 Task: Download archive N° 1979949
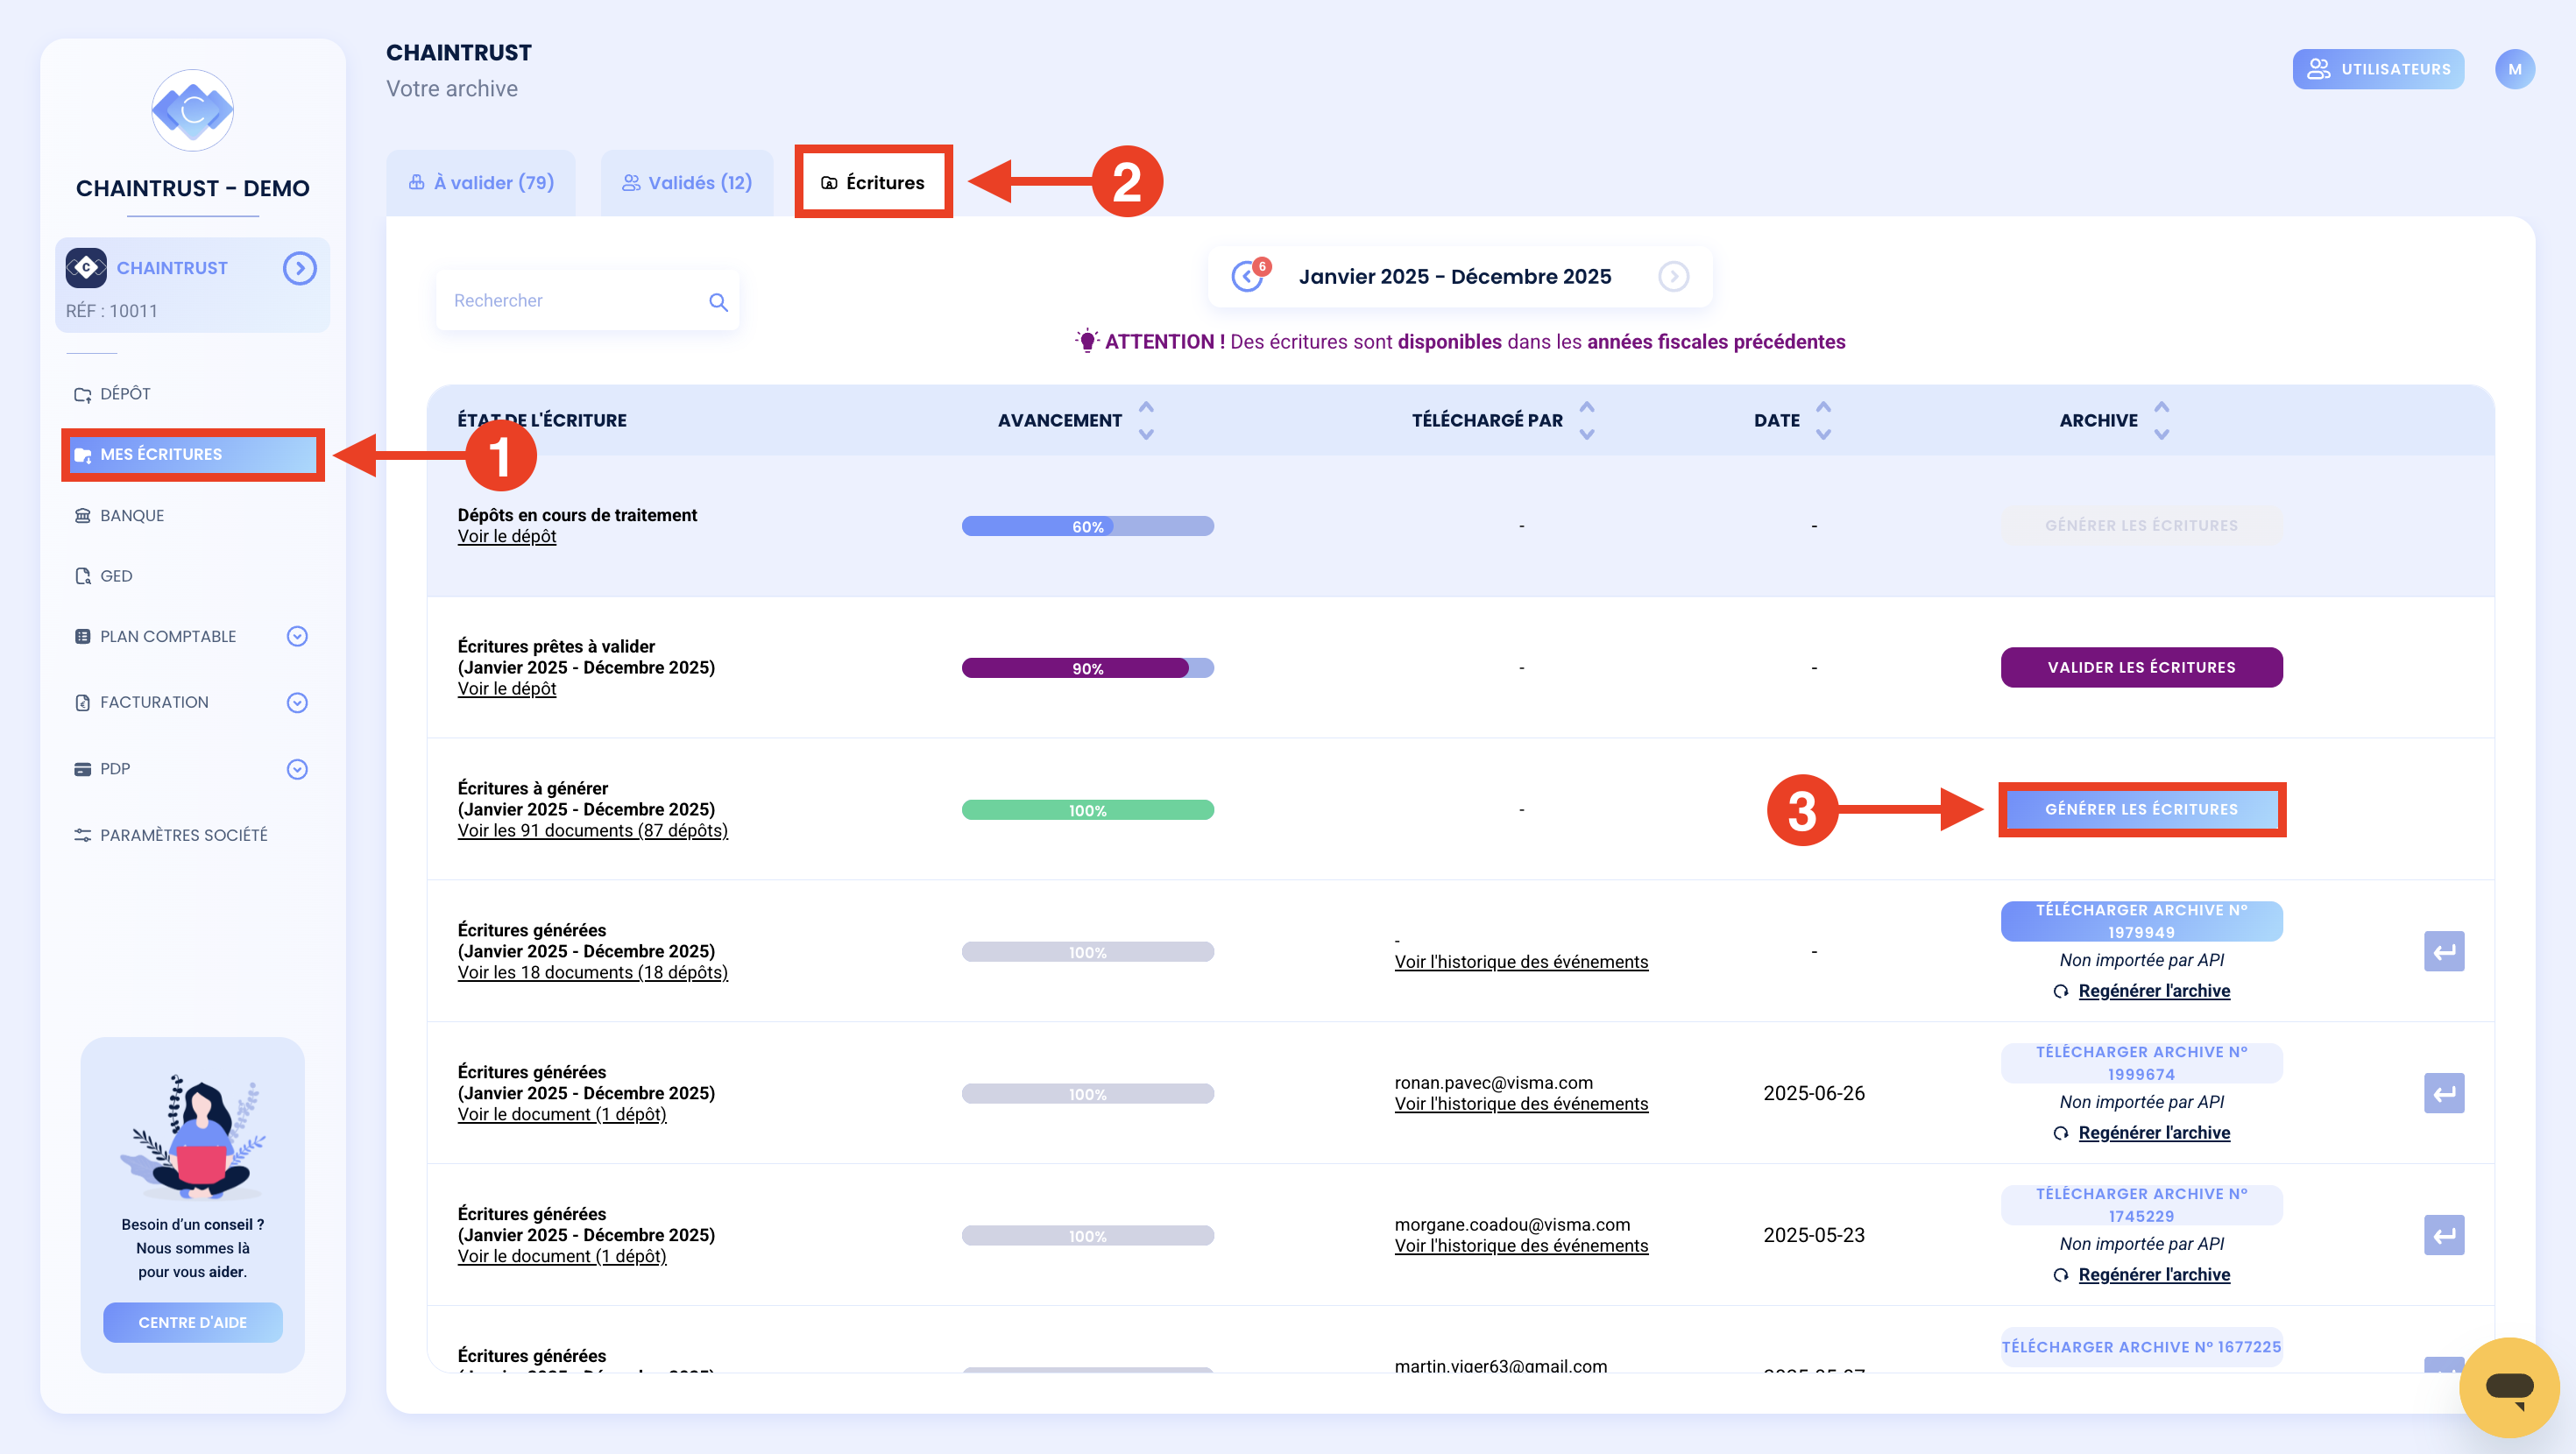click(x=2141, y=921)
